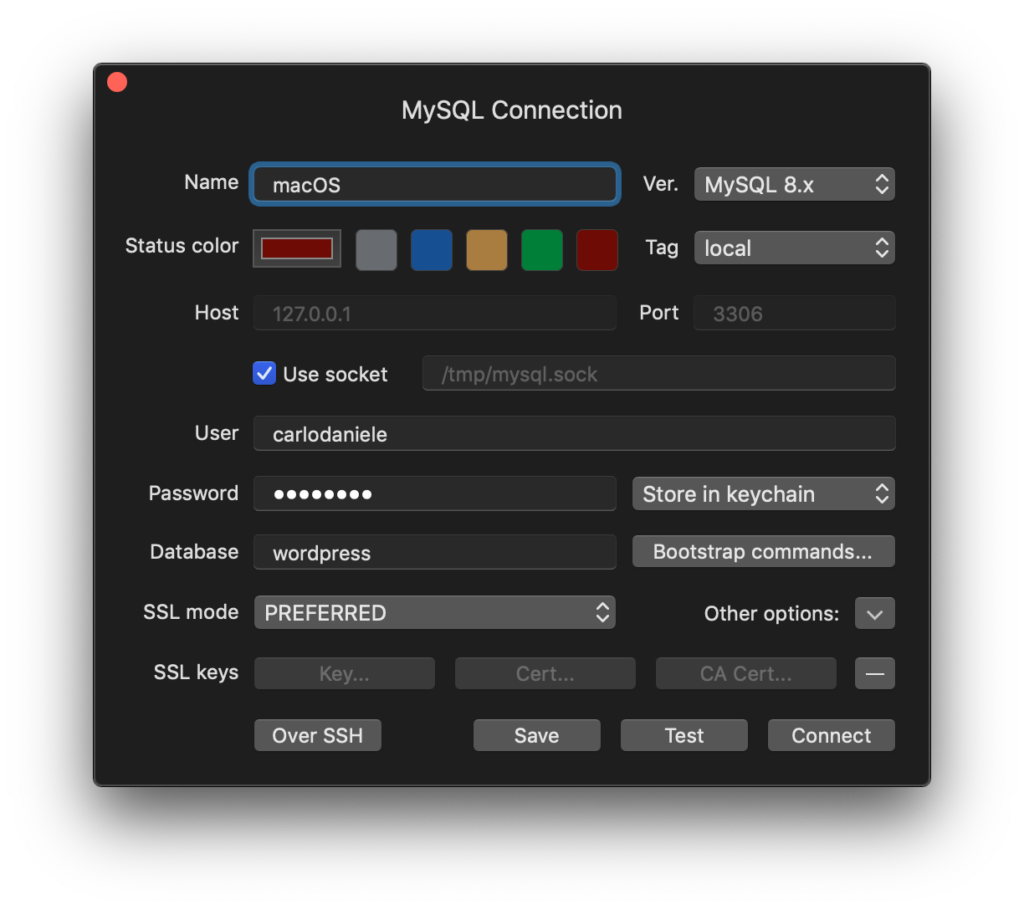Image resolution: width=1024 pixels, height=910 pixels.
Task: Select the green status color swatch
Action: tap(542, 250)
